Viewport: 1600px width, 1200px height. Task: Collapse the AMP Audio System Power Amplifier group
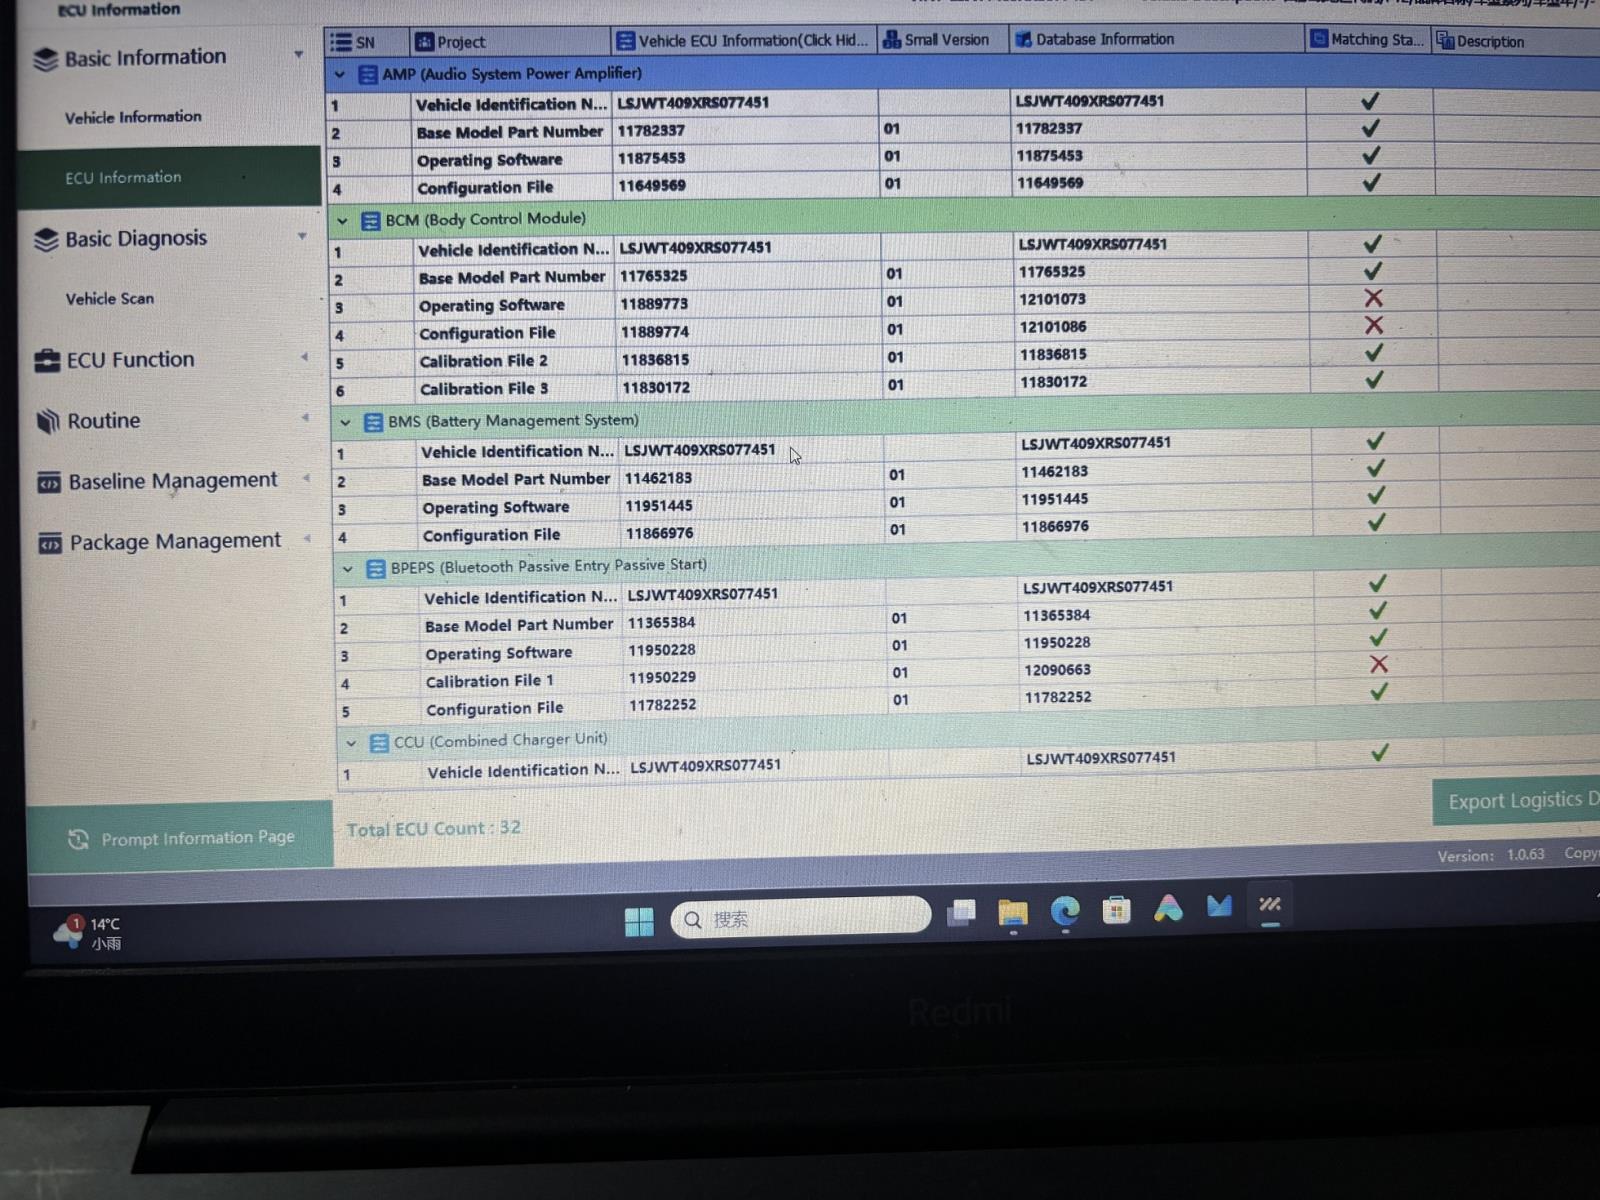340,74
